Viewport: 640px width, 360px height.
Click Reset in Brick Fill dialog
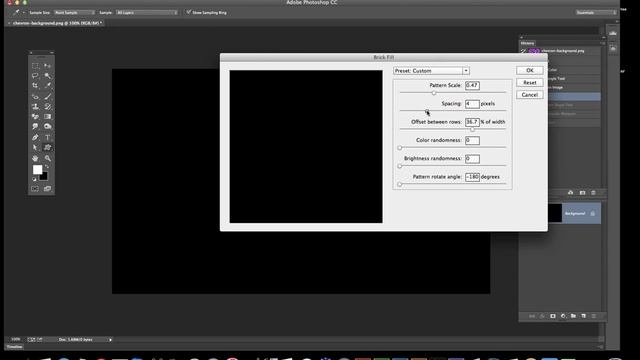tap(529, 82)
